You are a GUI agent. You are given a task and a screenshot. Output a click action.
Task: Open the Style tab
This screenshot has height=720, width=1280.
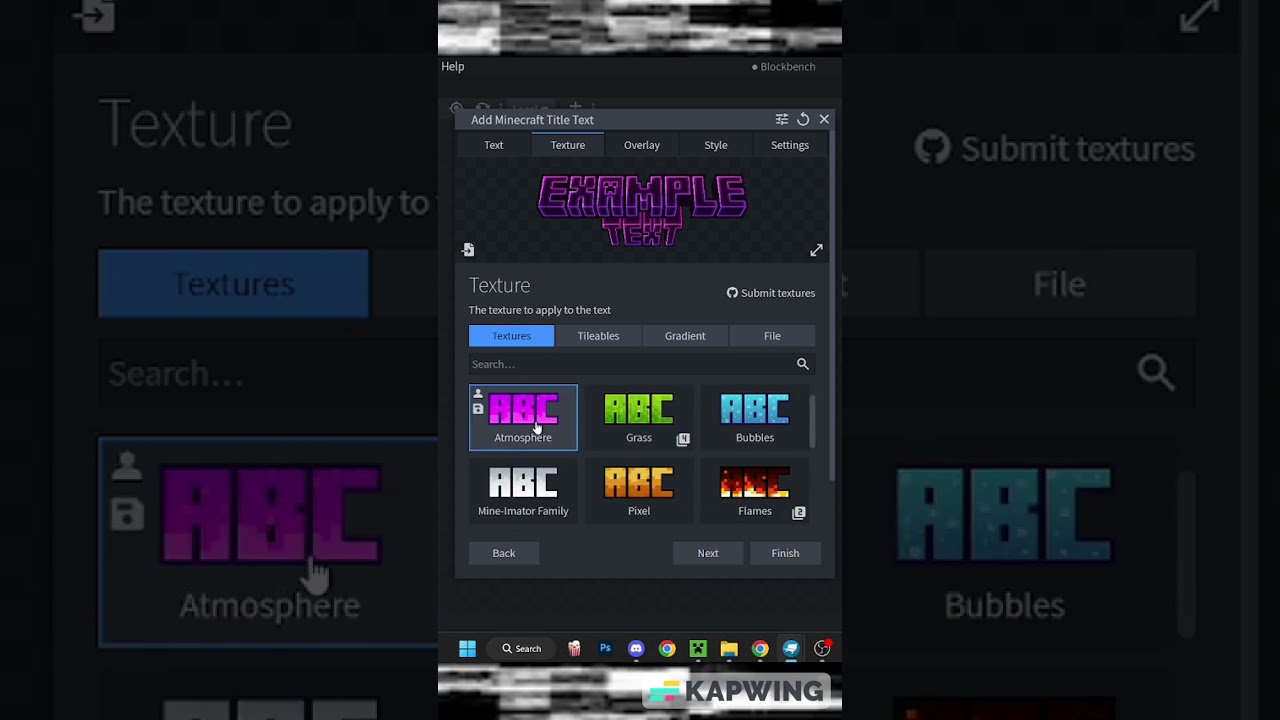pyautogui.click(x=716, y=145)
